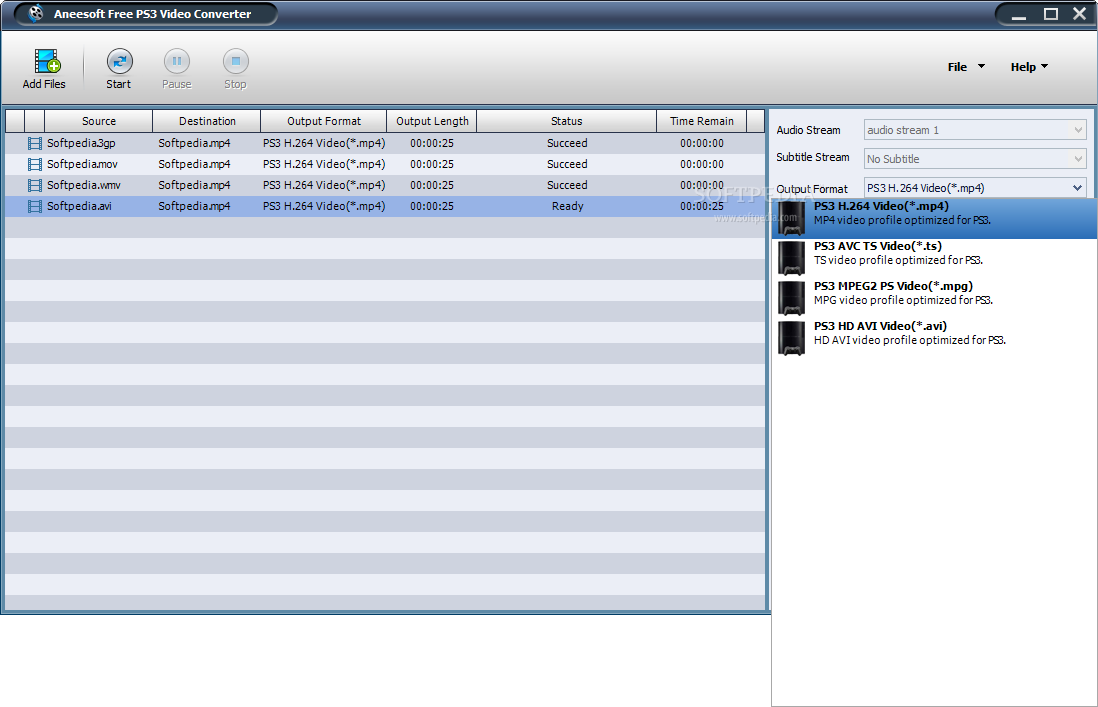Image resolution: width=1098 pixels, height=707 pixels.
Task: Sort by the Destination column header
Action: (207, 121)
